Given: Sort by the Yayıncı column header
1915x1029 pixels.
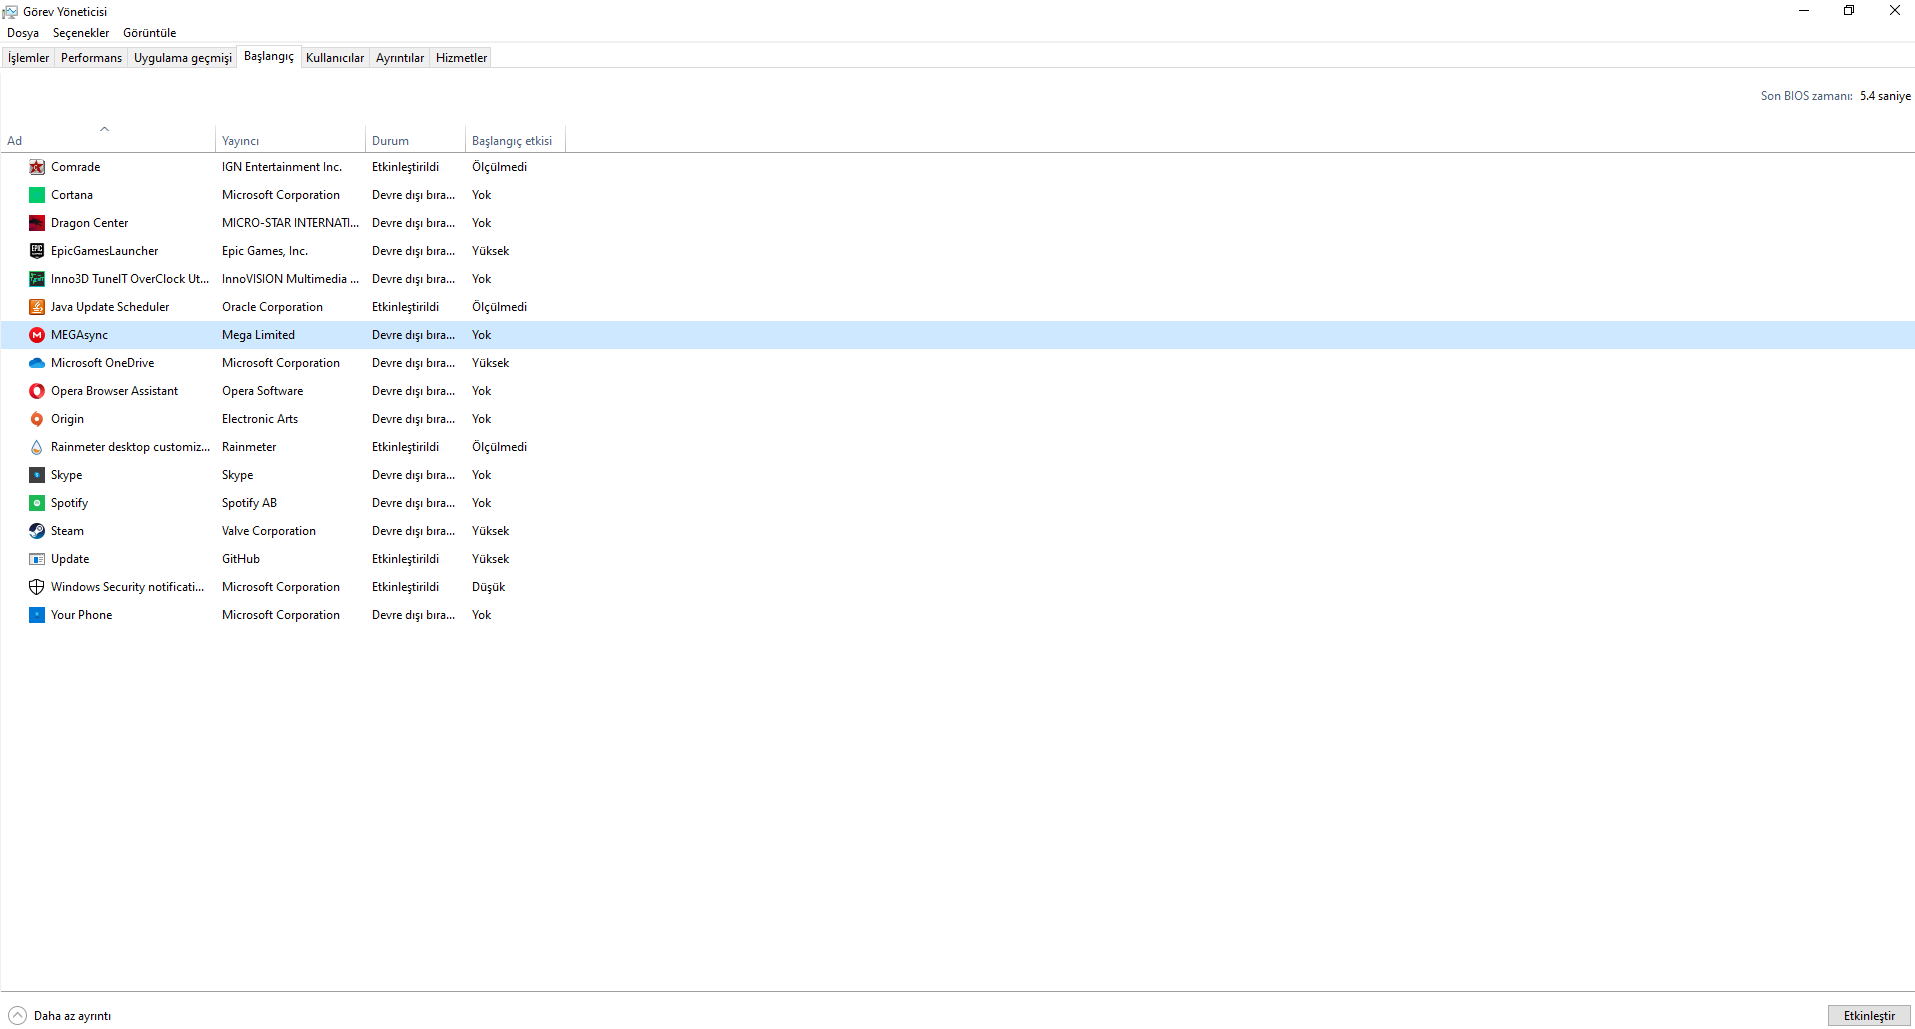Looking at the screenshot, I should tap(290, 141).
